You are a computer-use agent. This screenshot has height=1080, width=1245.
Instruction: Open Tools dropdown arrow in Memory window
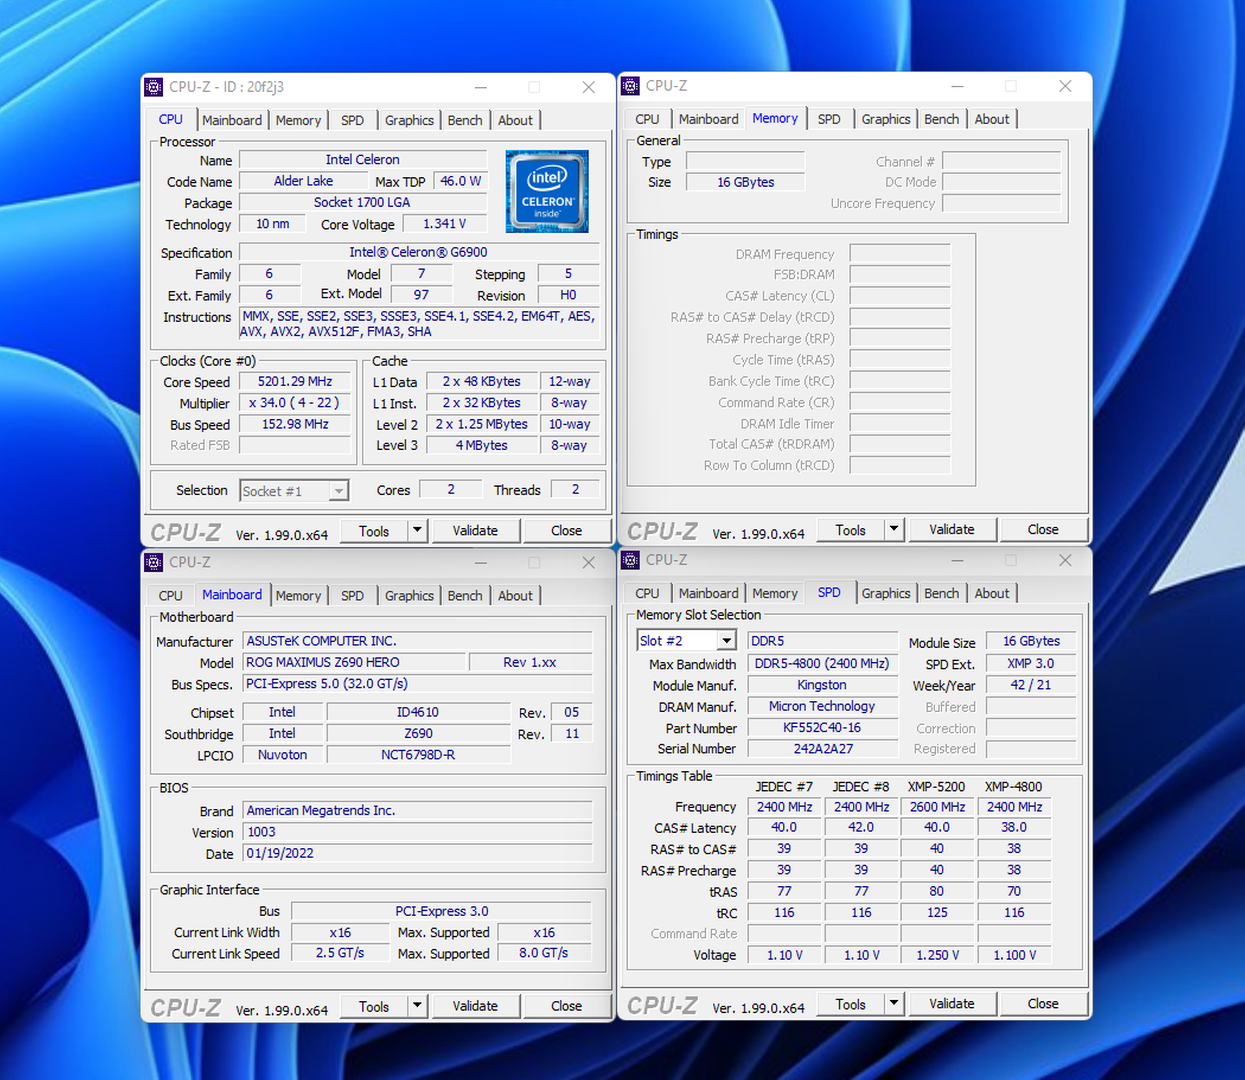pyautogui.click(x=894, y=529)
